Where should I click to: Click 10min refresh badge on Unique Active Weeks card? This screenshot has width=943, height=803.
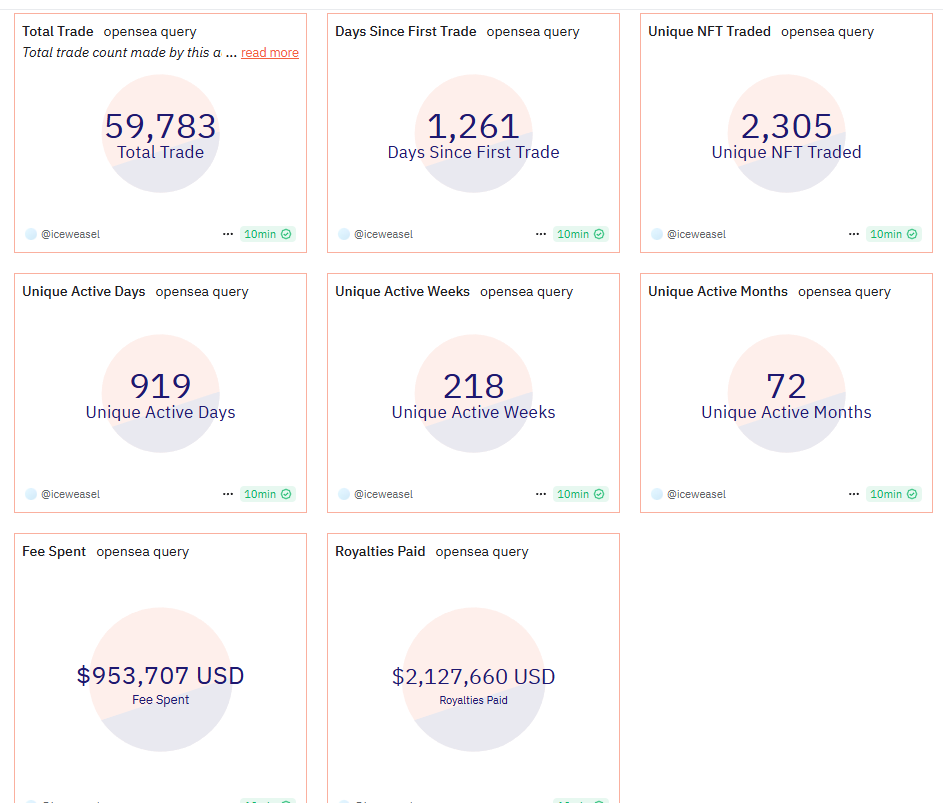[580, 494]
